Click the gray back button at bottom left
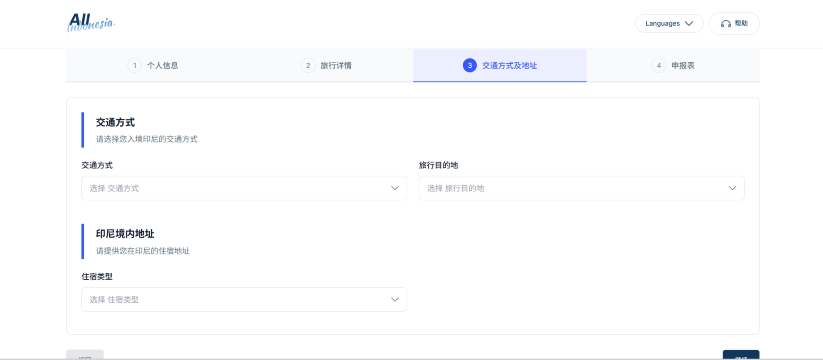 click(x=85, y=355)
